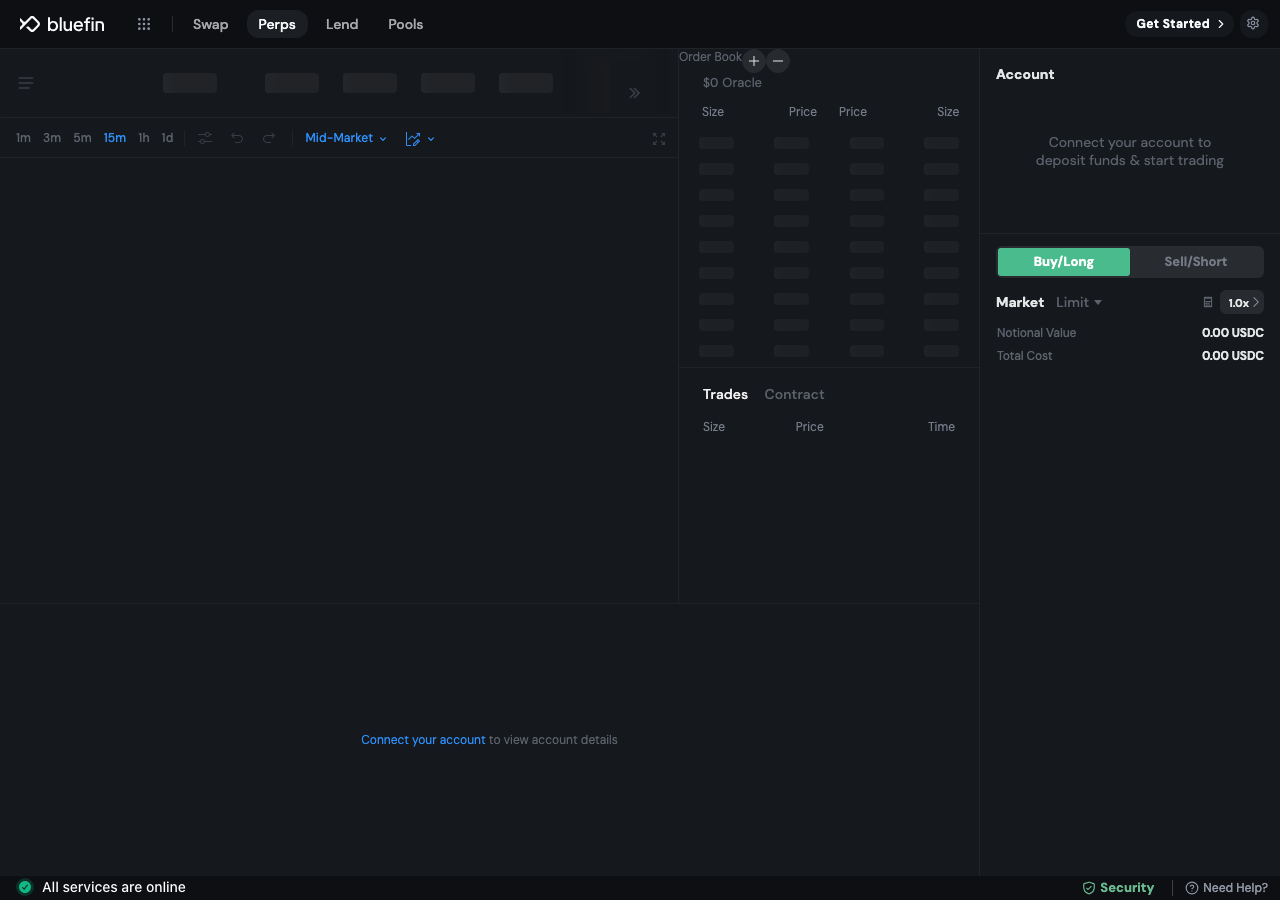Set the 1h chart interval
The height and width of the screenshot is (900, 1280).
click(144, 138)
